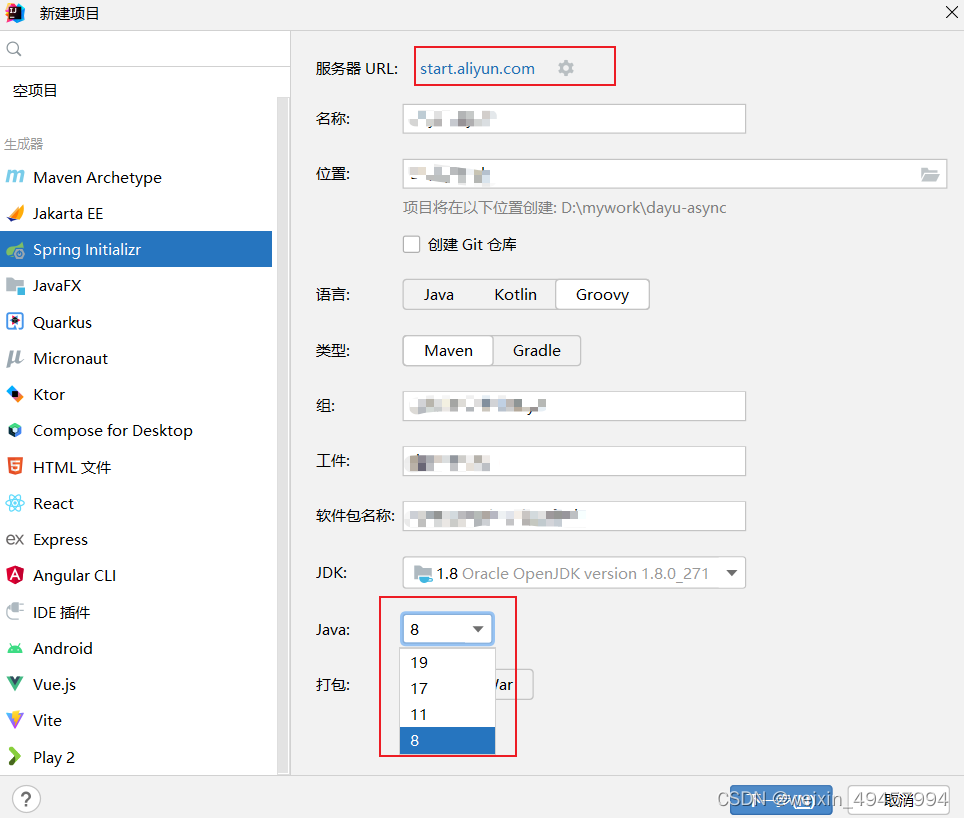The width and height of the screenshot is (964, 818).
Task: Click the 软件包名称 package name field
Action: coord(574,516)
